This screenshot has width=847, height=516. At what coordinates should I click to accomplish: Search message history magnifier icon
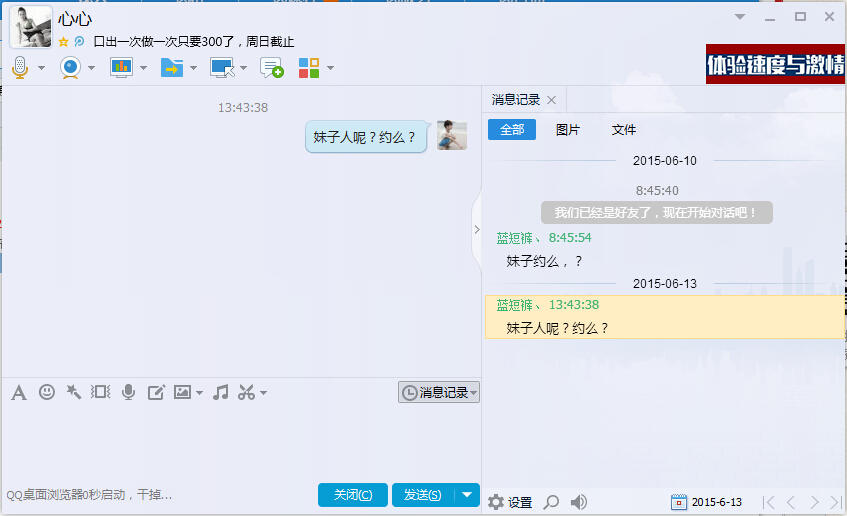(551, 502)
